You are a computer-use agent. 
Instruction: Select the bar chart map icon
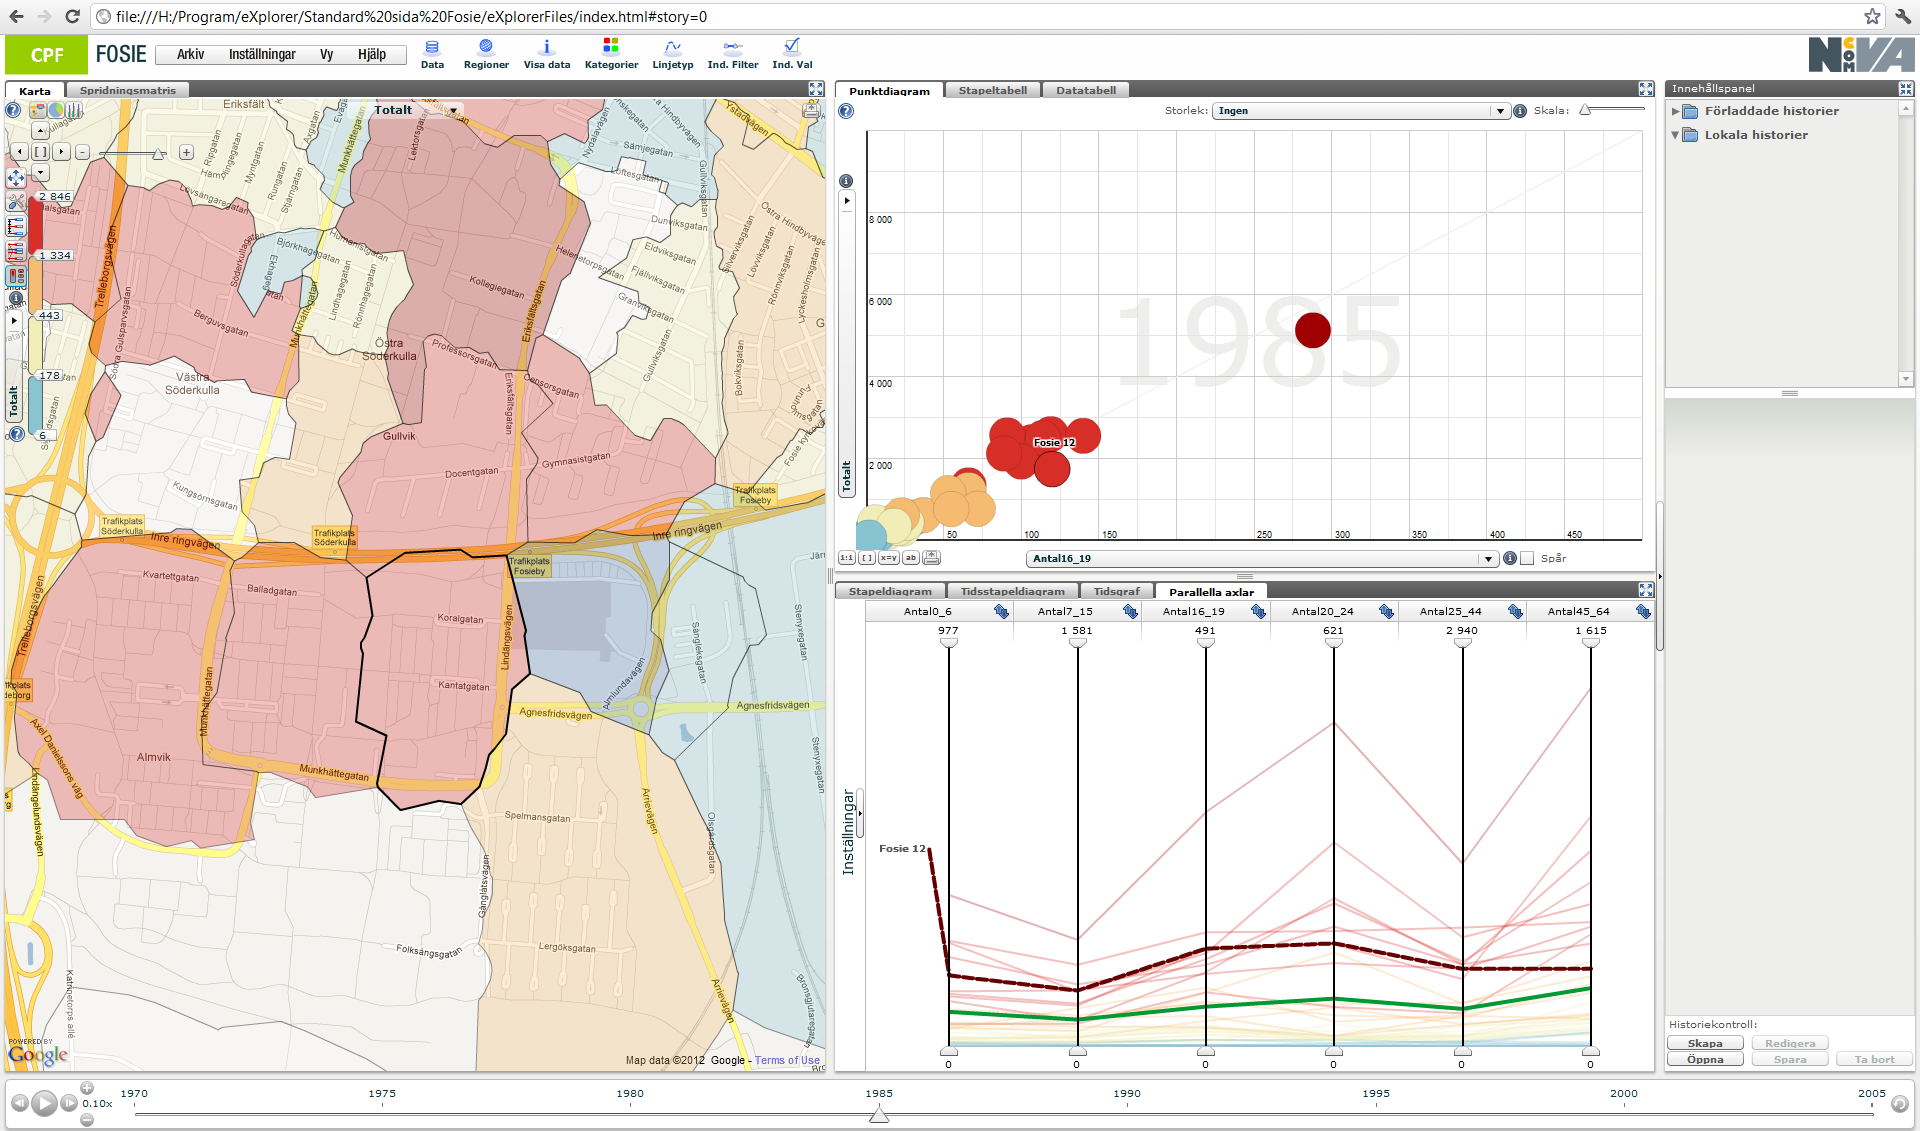click(74, 110)
